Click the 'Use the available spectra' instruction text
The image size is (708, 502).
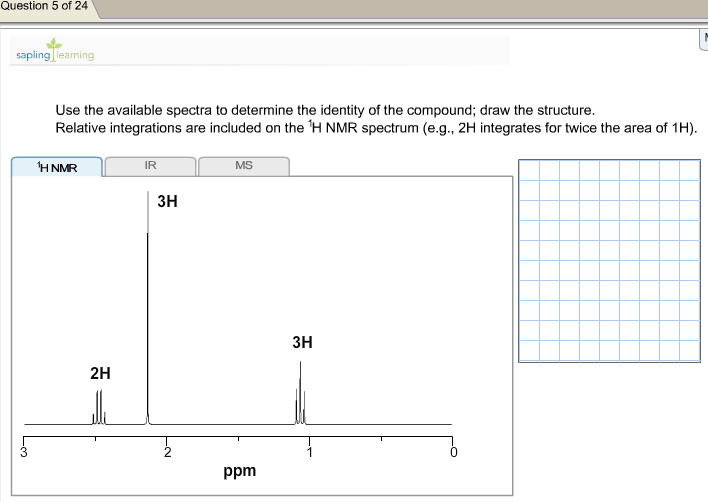[325, 110]
